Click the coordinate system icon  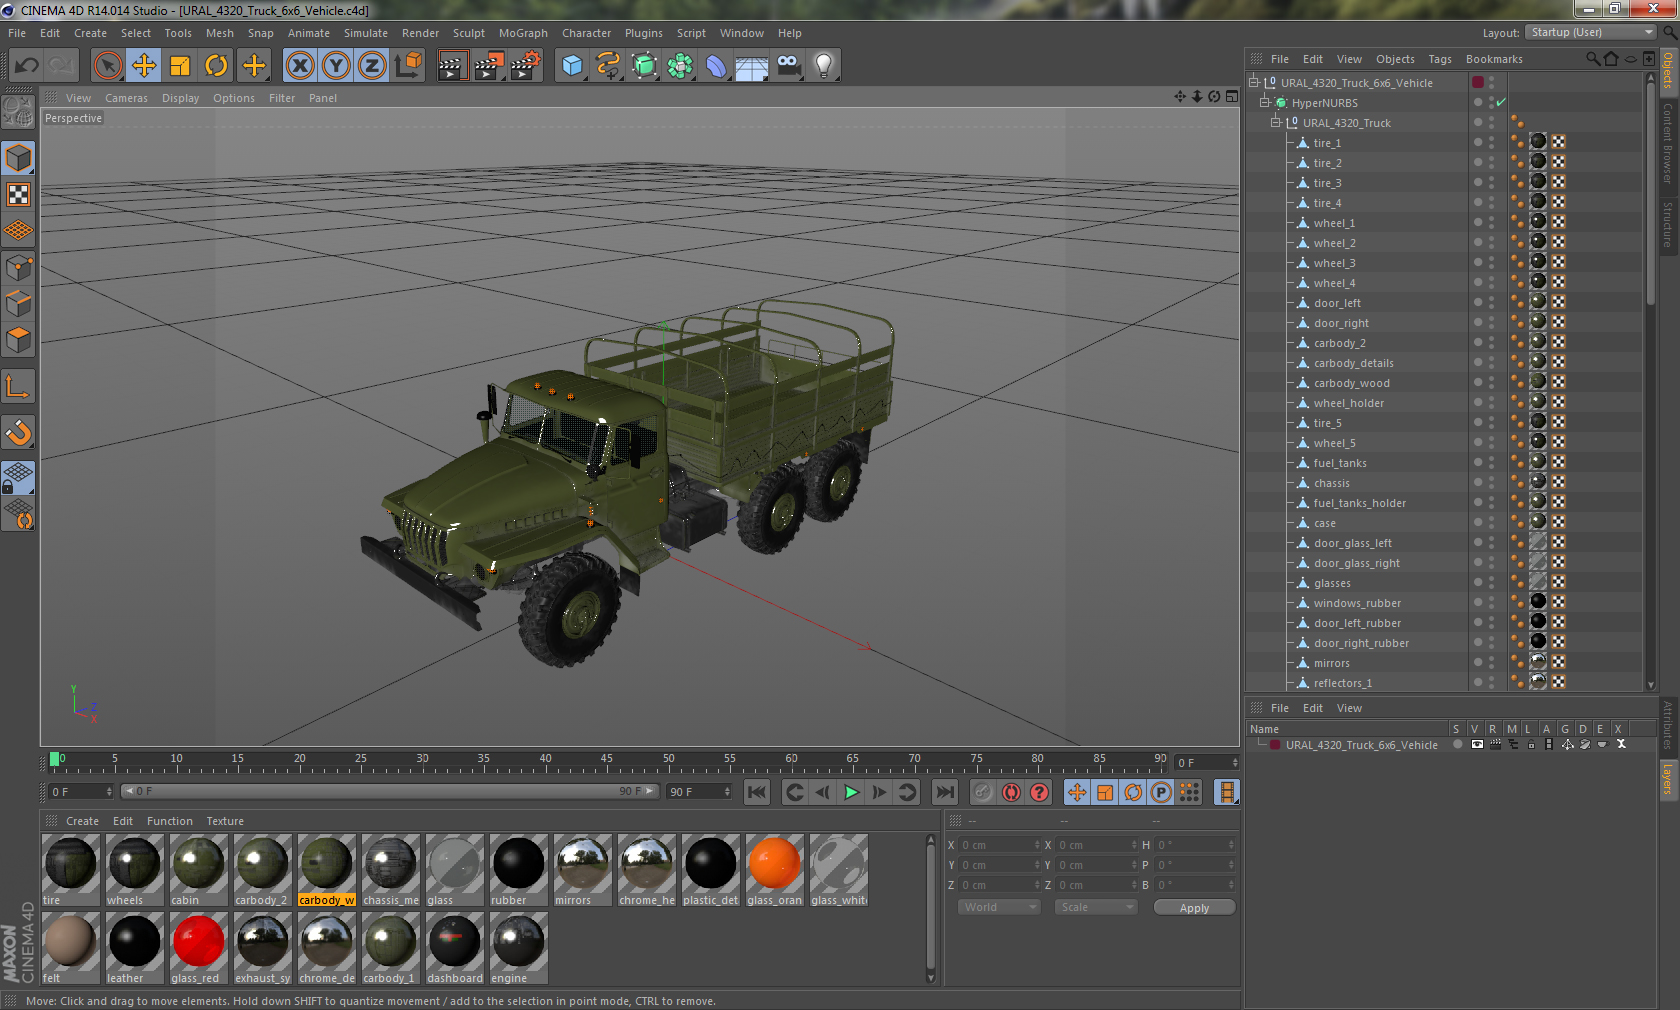coord(408,66)
